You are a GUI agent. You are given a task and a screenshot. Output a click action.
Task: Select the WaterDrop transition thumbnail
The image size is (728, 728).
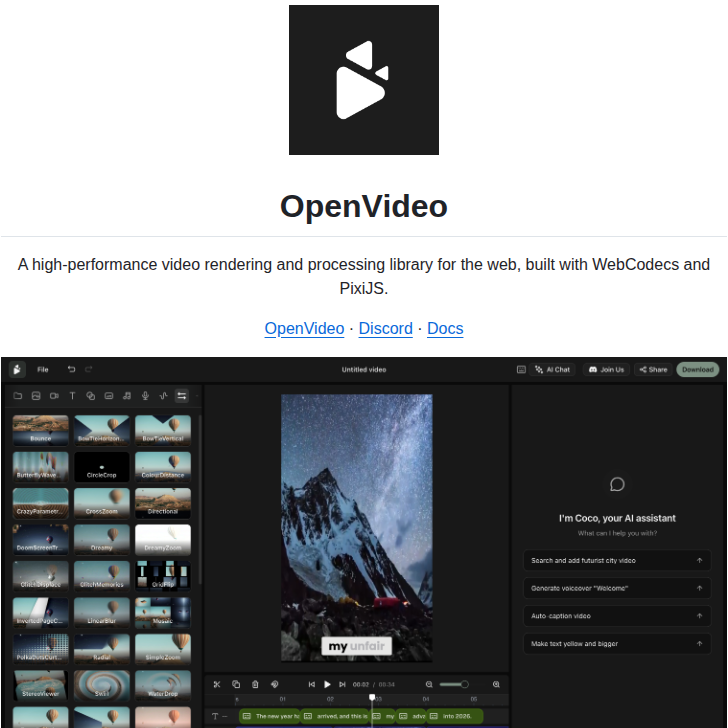(x=163, y=685)
